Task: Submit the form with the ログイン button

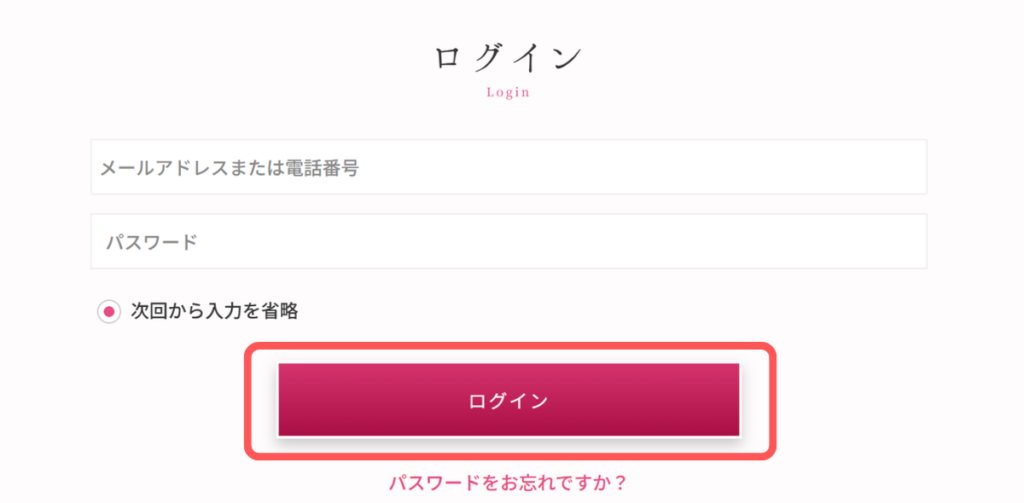Action: pos(508,400)
